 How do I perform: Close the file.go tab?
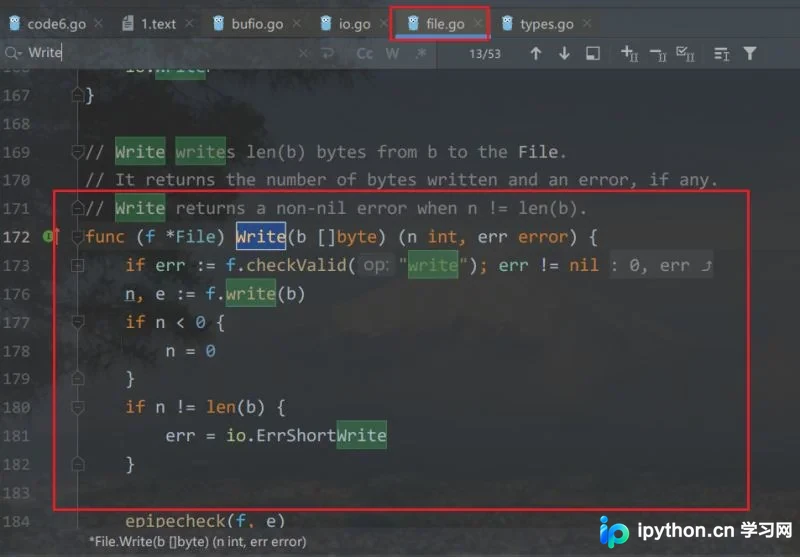coord(478,23)
